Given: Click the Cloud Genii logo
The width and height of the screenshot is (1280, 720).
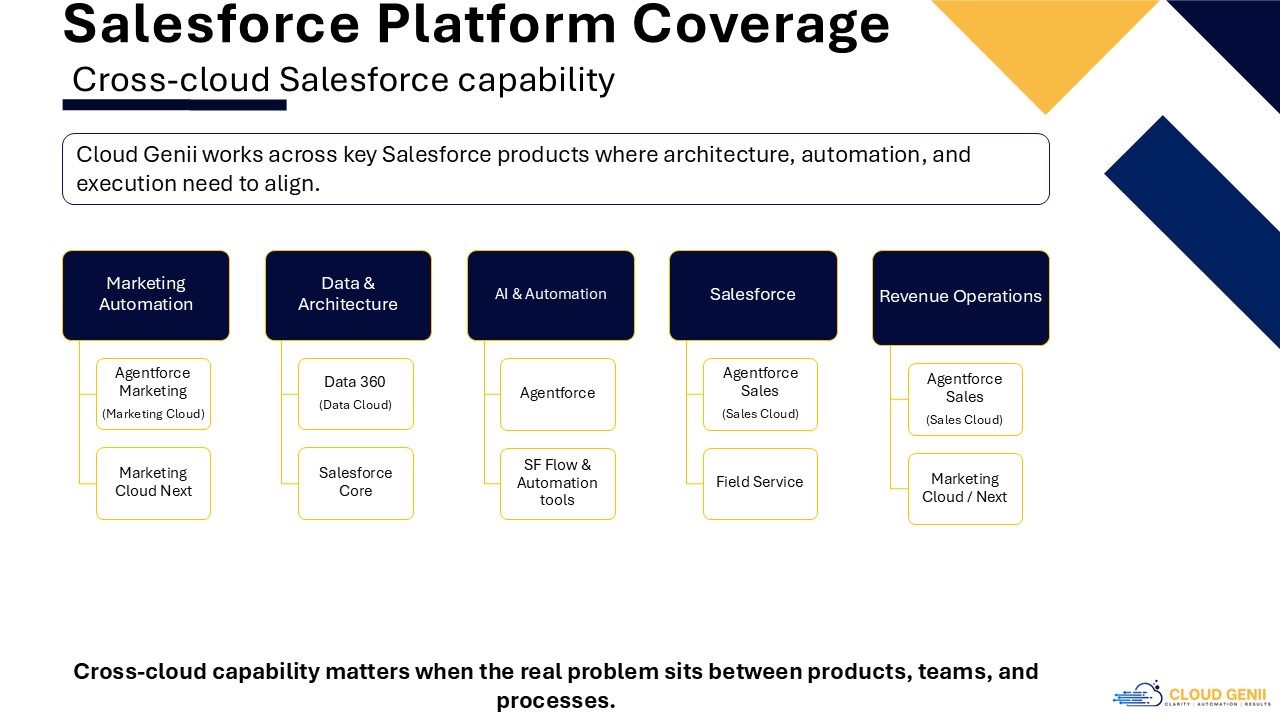Looking at the screenshot, I should pyautogui.click(x=1190, y=694).
